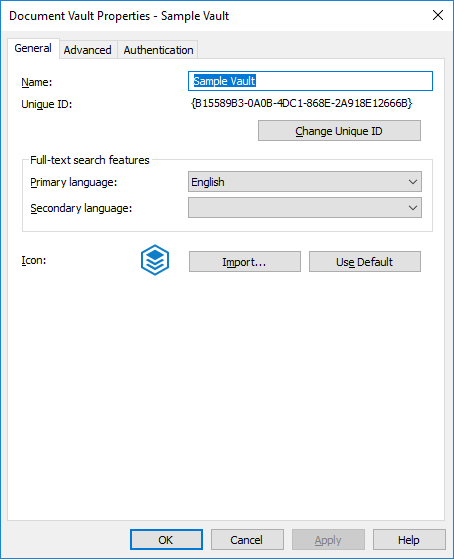Select the General tab
Screen dimensions: 454x559
pos(33,48)
